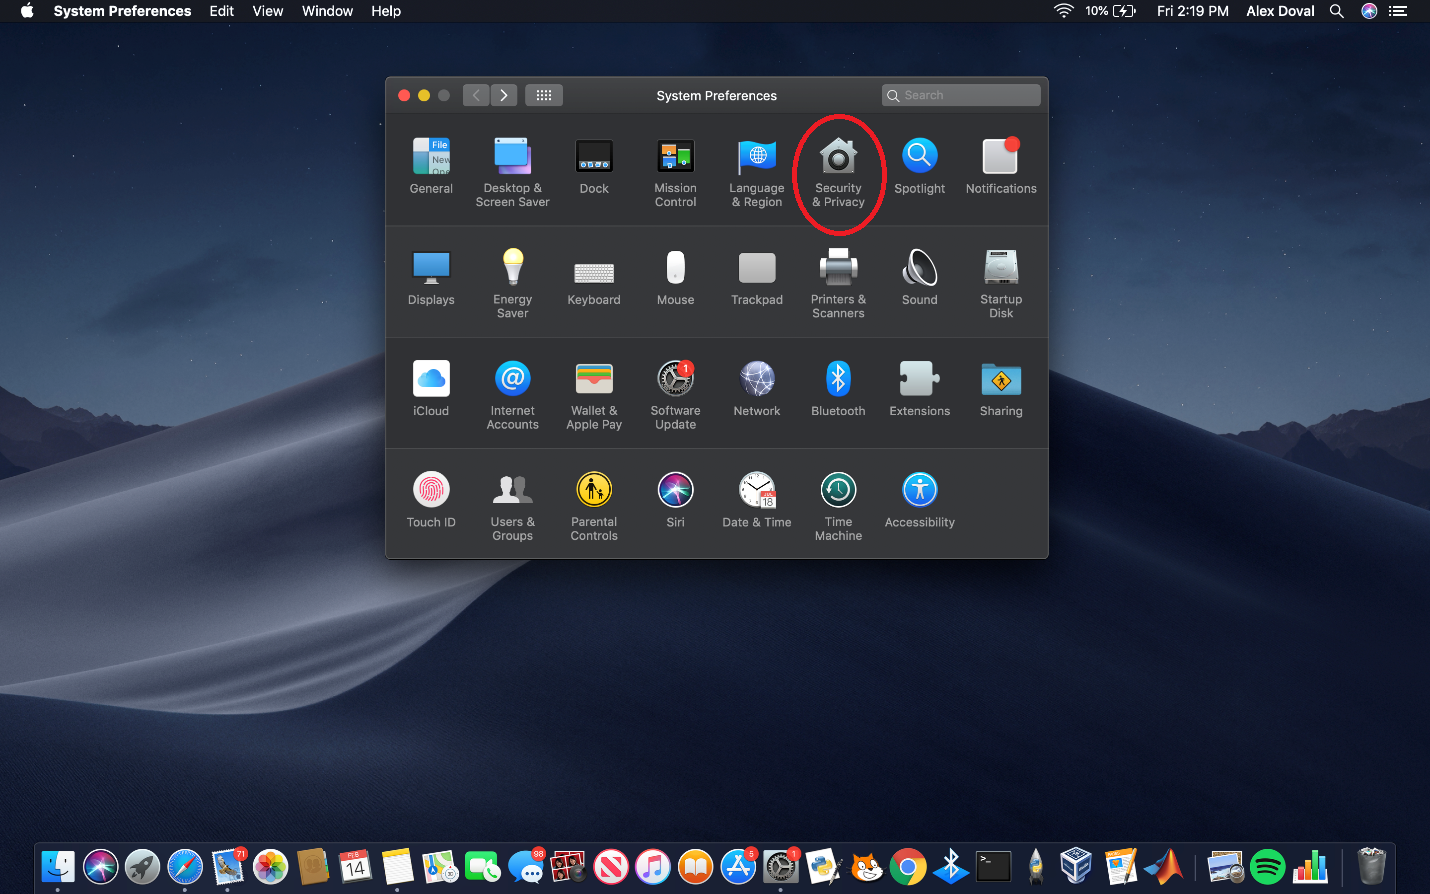The width and height of the screenshot is (1430, 894).
Task: Open Mouse preference pane
Action: 676,277
